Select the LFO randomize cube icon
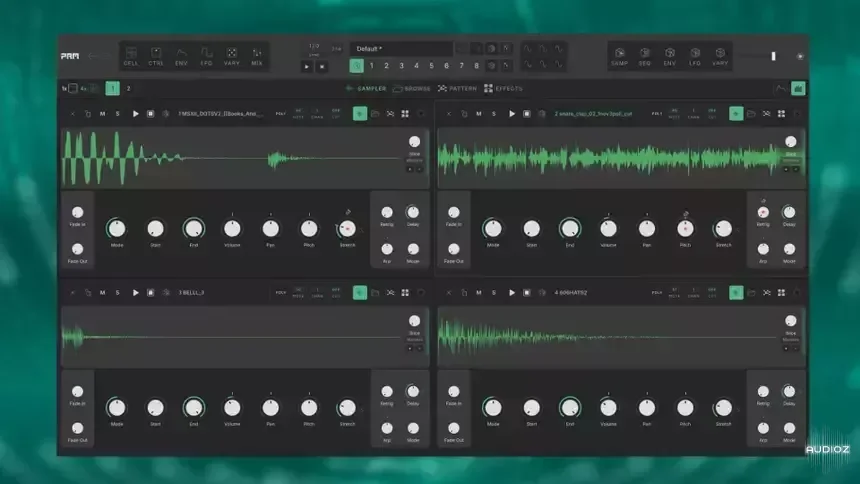This screenshot has width=860, height=484. point(695,56)
